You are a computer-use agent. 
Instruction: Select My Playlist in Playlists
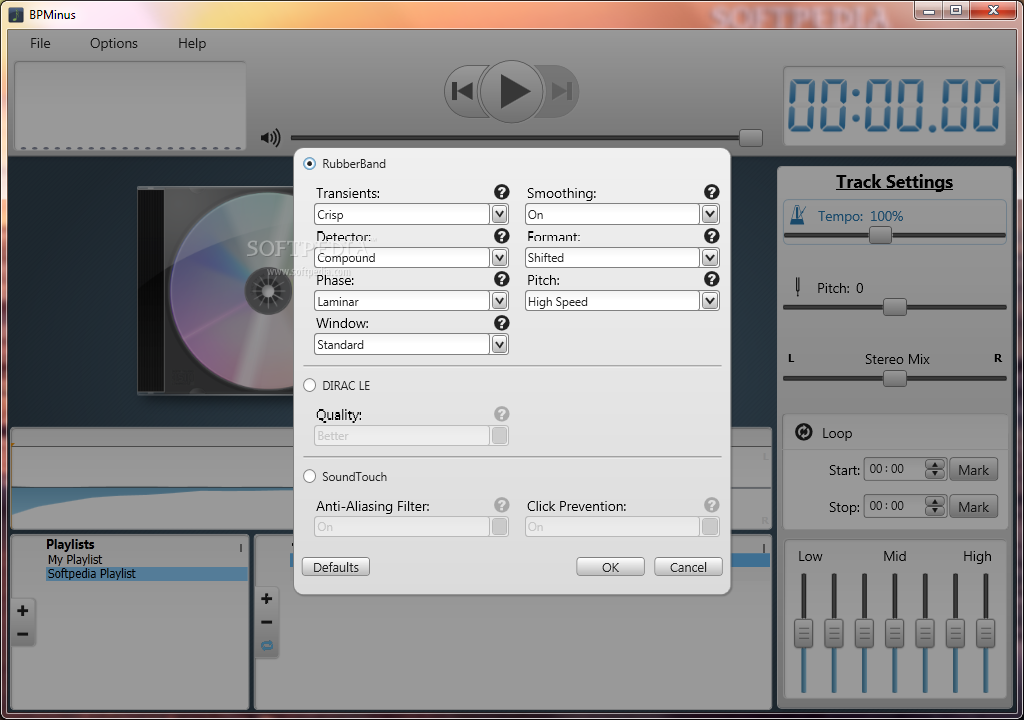click(75, 559)
